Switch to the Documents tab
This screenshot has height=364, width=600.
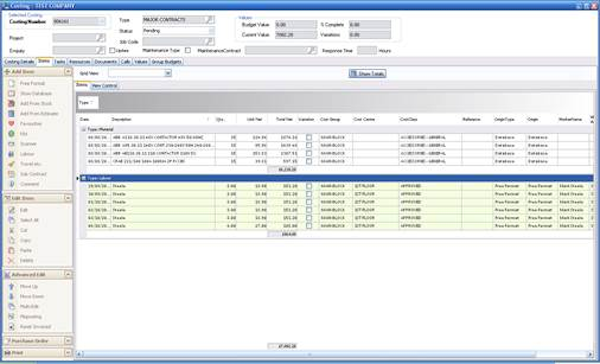105,62
